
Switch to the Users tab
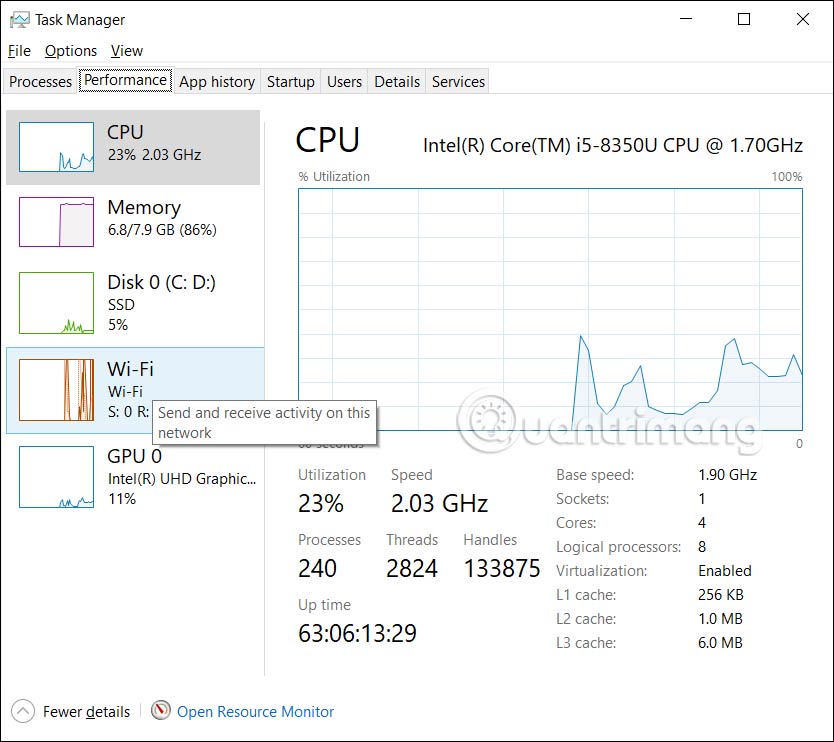(344, 82)
